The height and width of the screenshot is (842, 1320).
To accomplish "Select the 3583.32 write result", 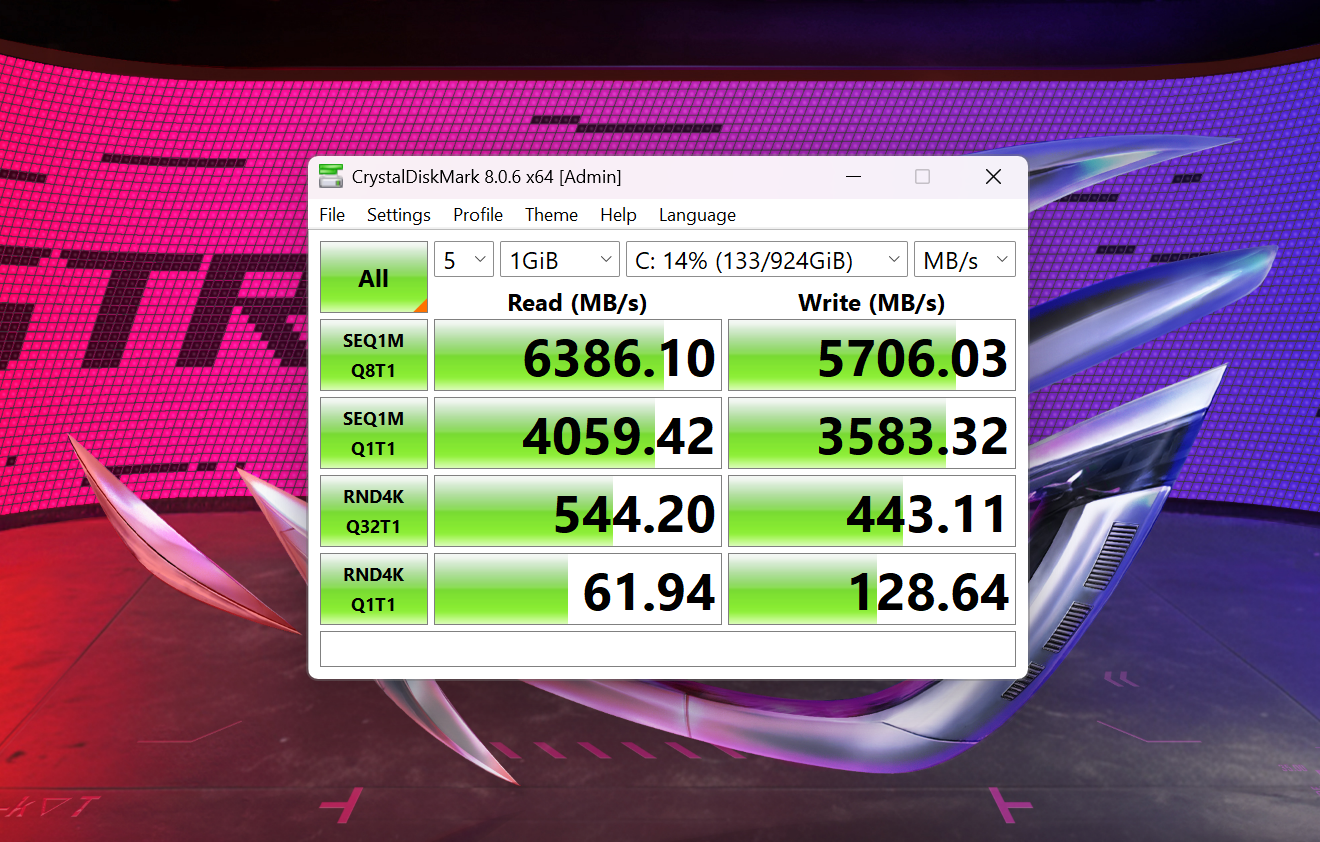I will pos(872,433).
